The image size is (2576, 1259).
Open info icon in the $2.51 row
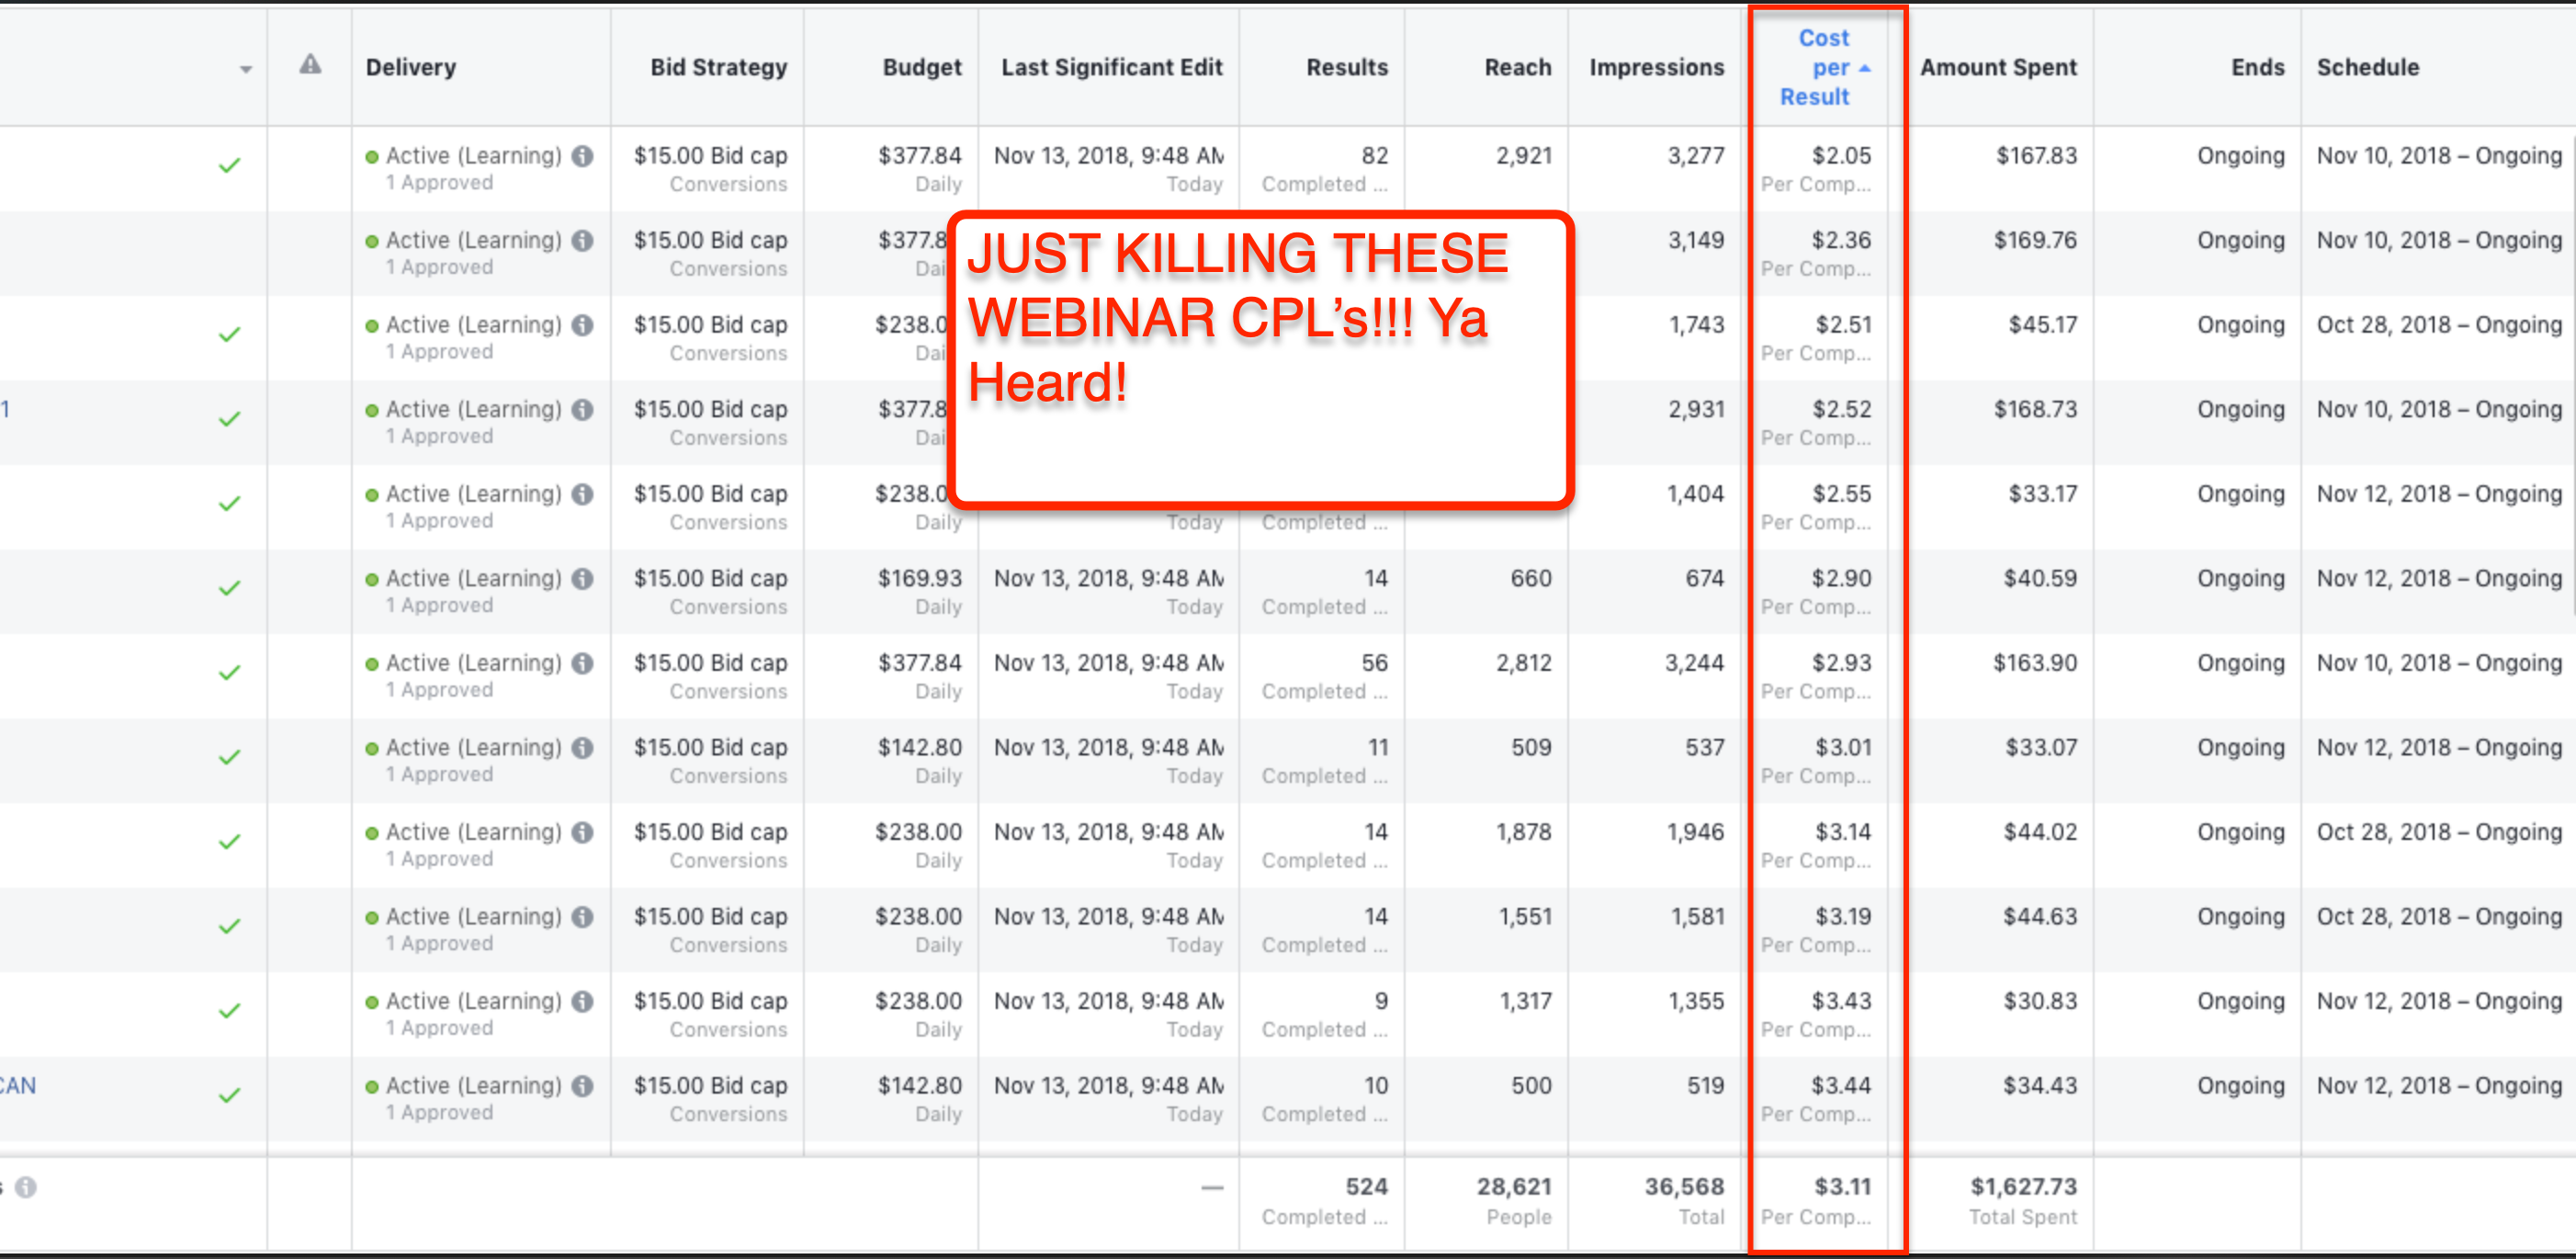(582, 325)
